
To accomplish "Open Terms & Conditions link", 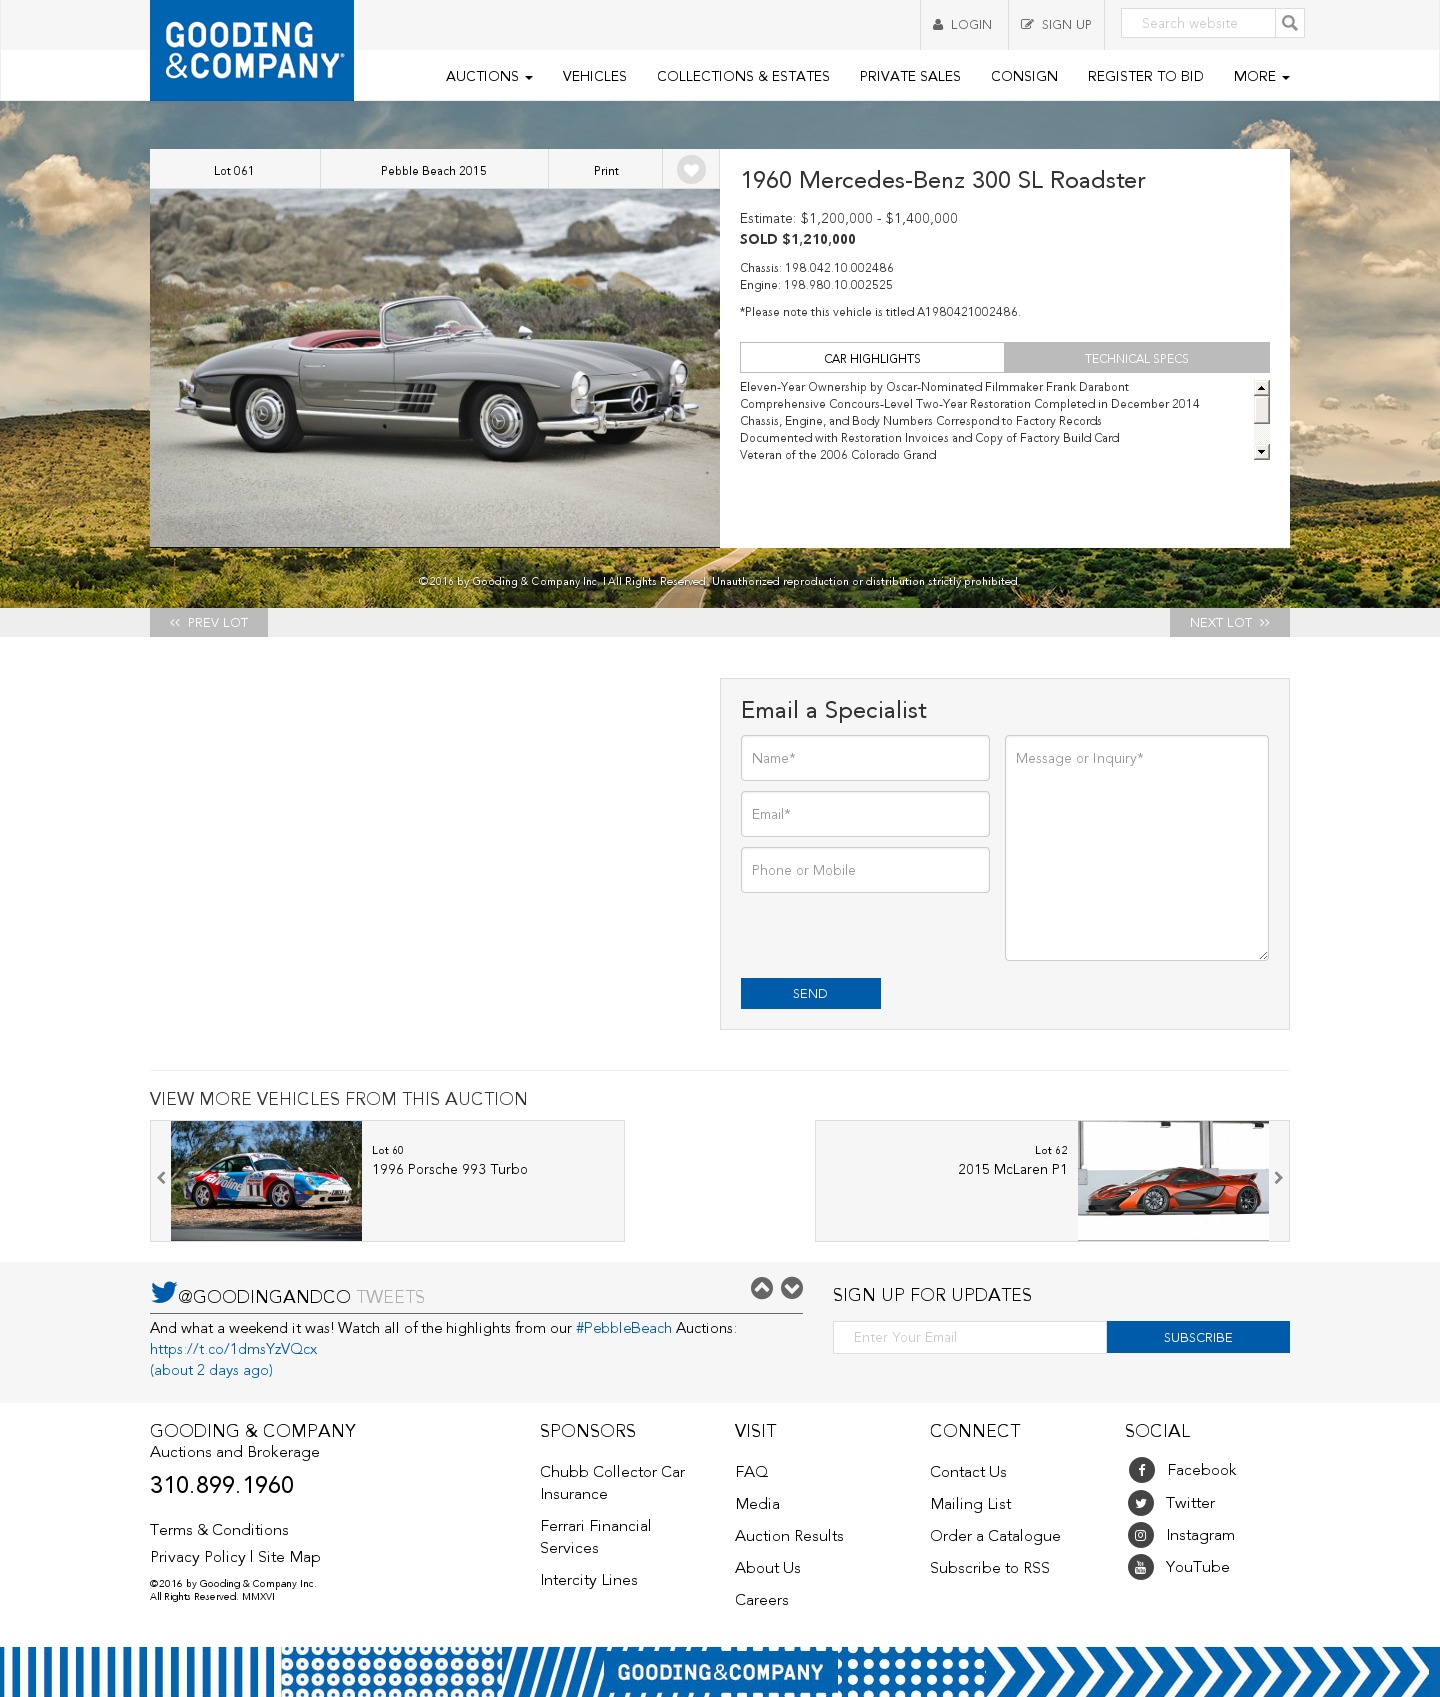I will coord(219,1530).
